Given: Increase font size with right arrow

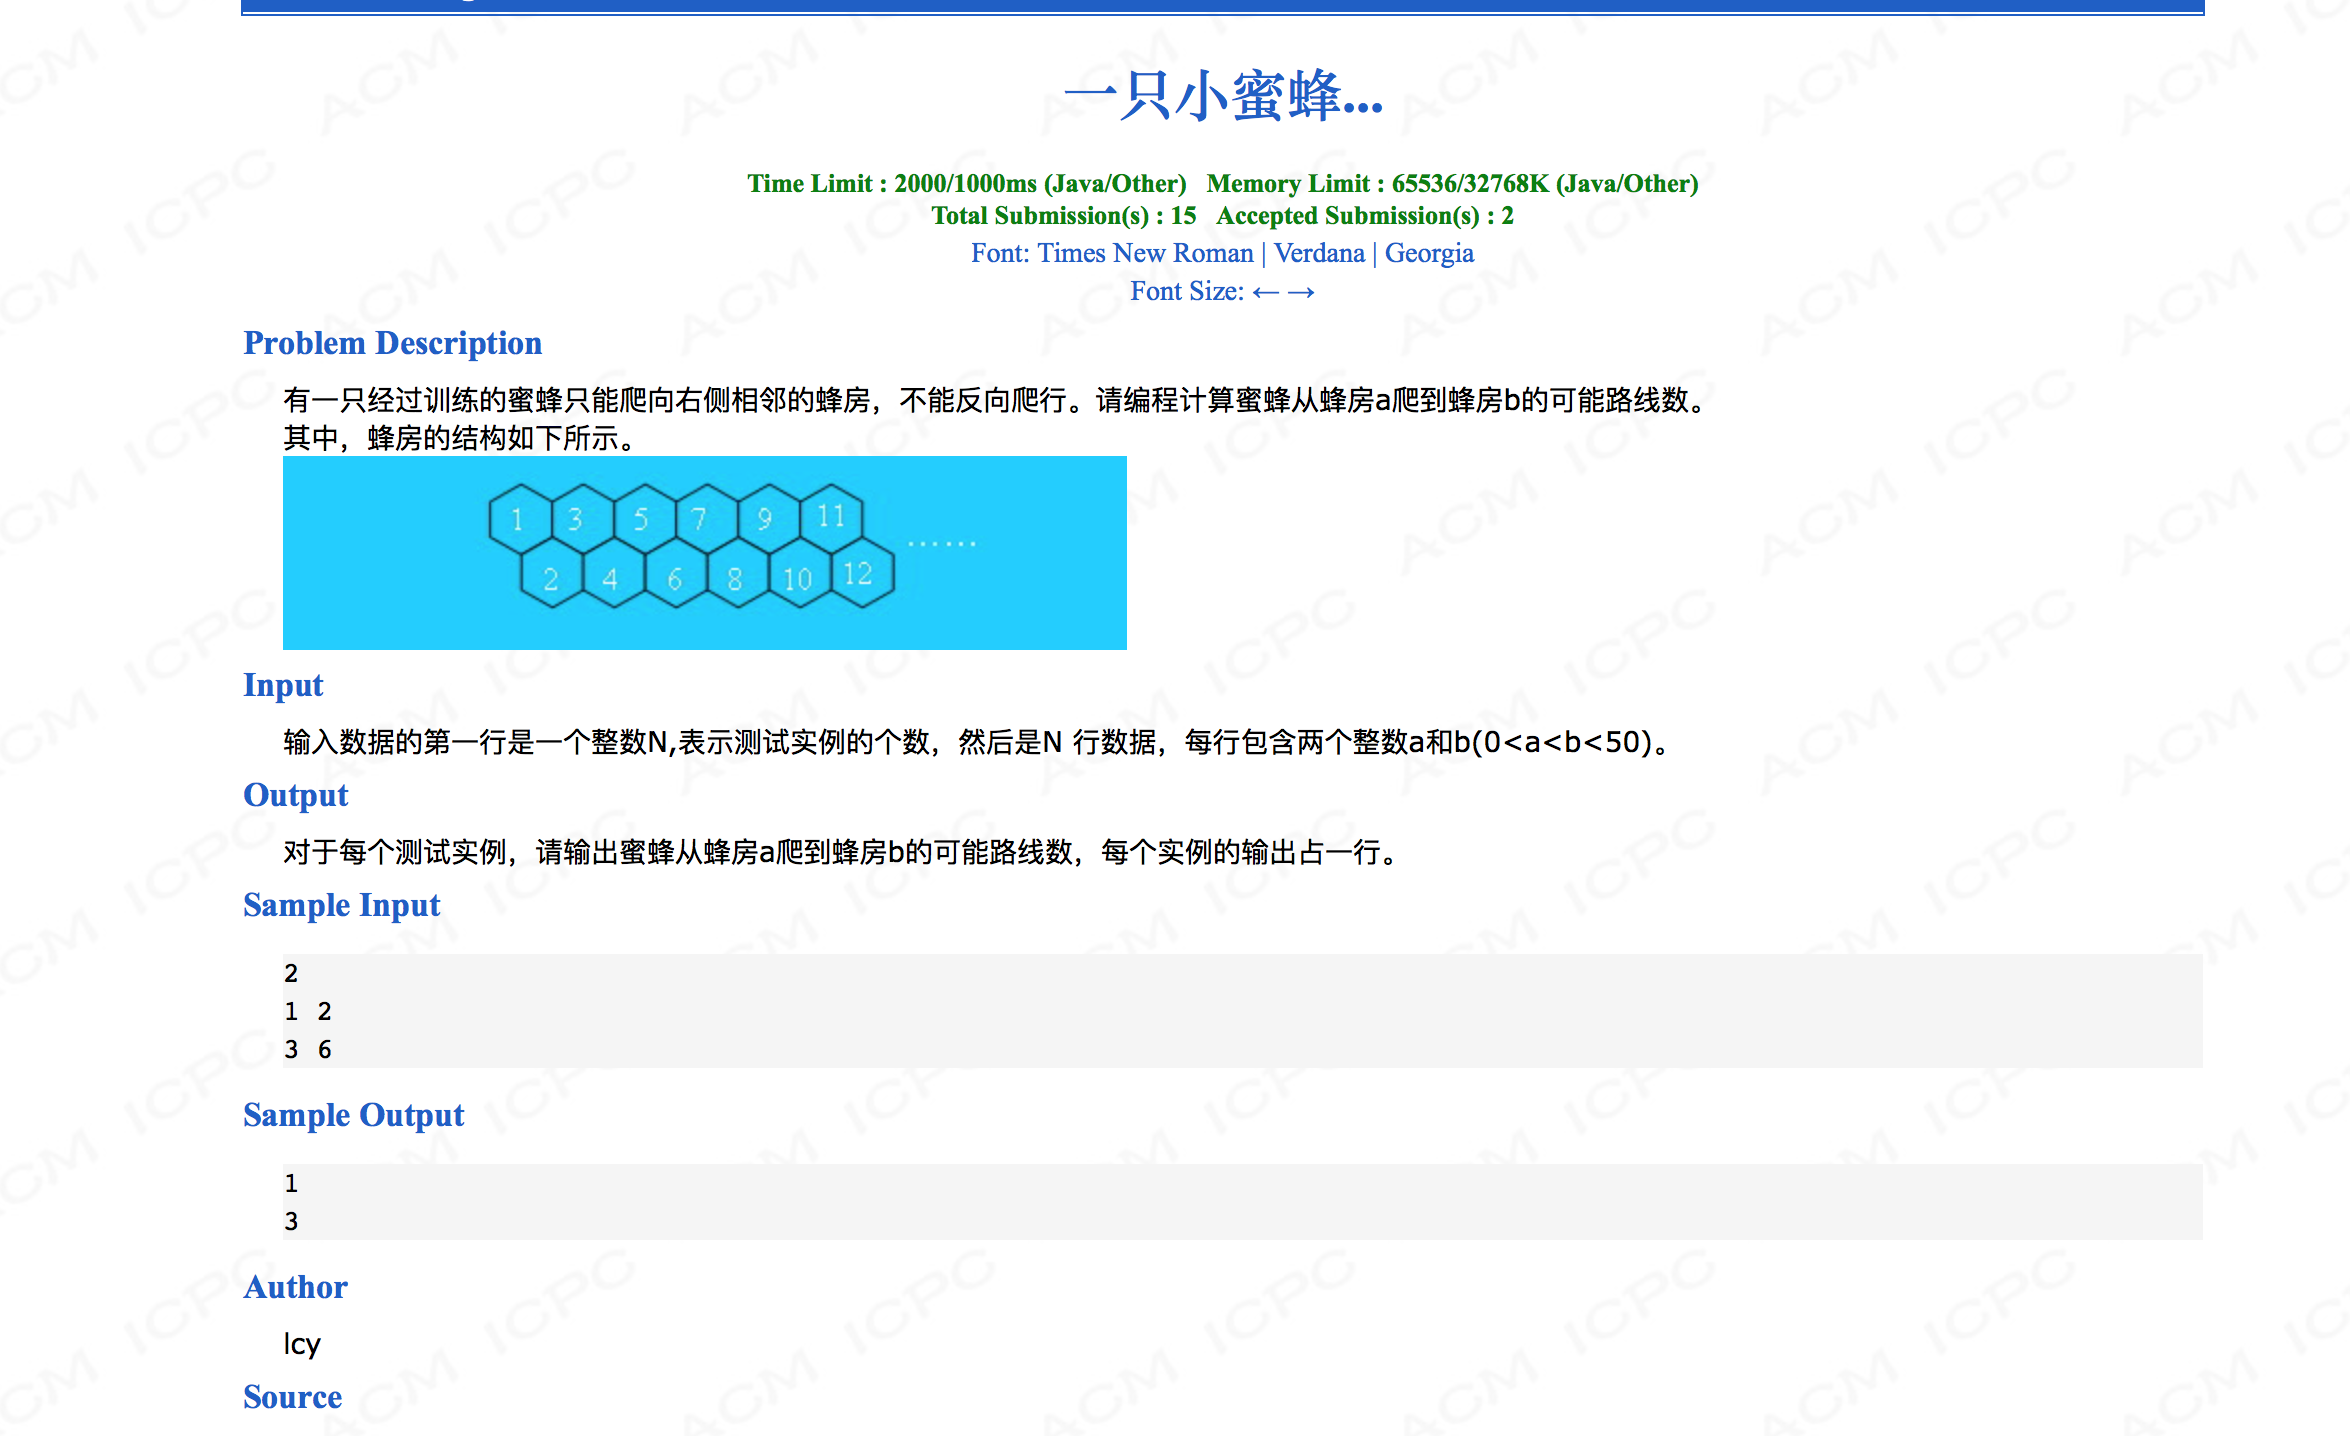Looking at the screenshot, I should (1301, 292).
